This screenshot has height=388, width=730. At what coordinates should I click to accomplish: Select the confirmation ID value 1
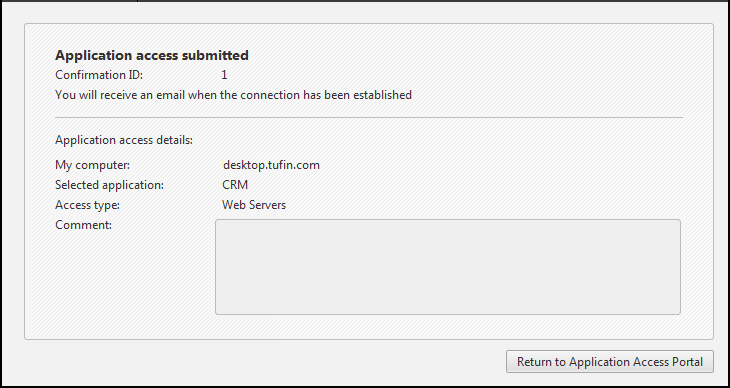[224, 75]
